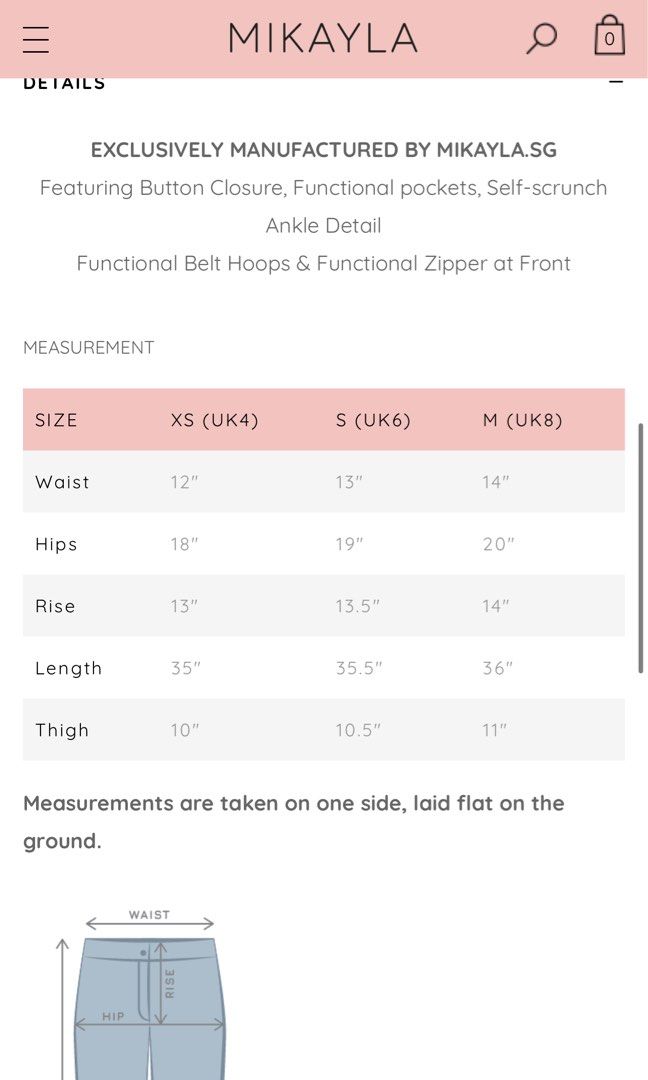Click the Rise row label
Image resolution: width=648 pixels, height=1080 pixels.
click(55, 606)
